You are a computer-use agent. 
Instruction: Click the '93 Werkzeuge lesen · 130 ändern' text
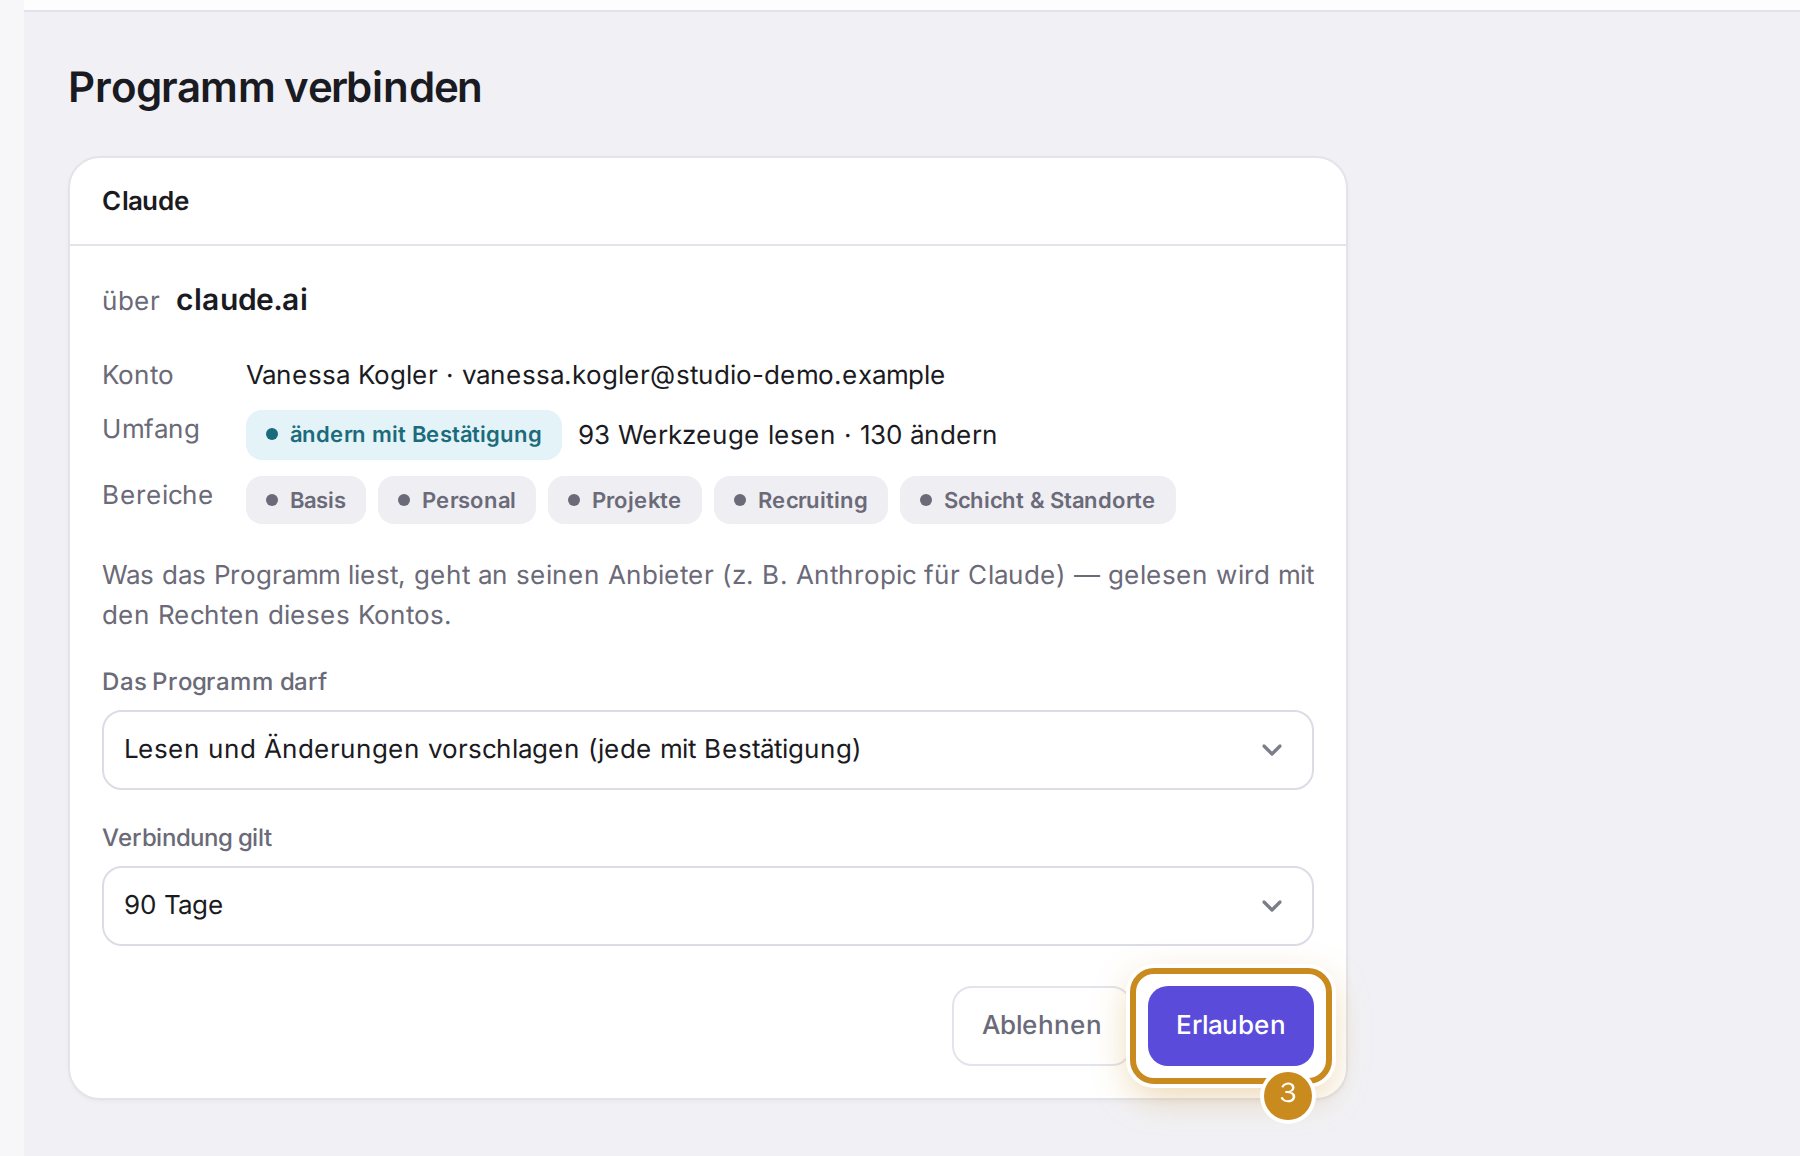(x=787, y=435)
